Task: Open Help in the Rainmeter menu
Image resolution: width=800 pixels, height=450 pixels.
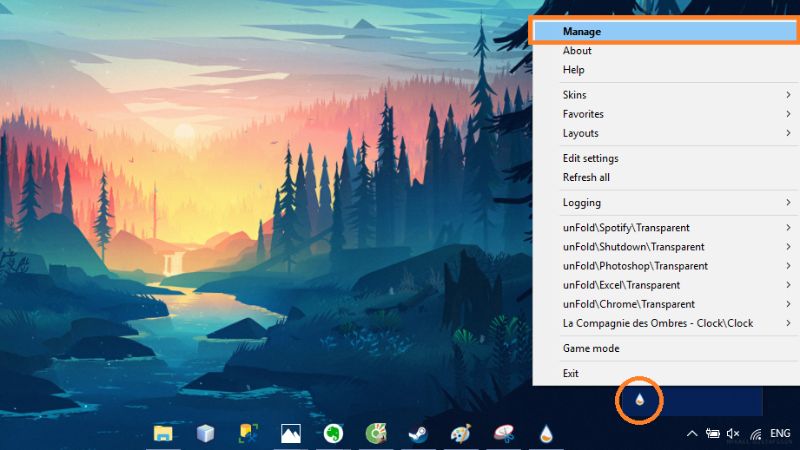Action: (665, 70)
